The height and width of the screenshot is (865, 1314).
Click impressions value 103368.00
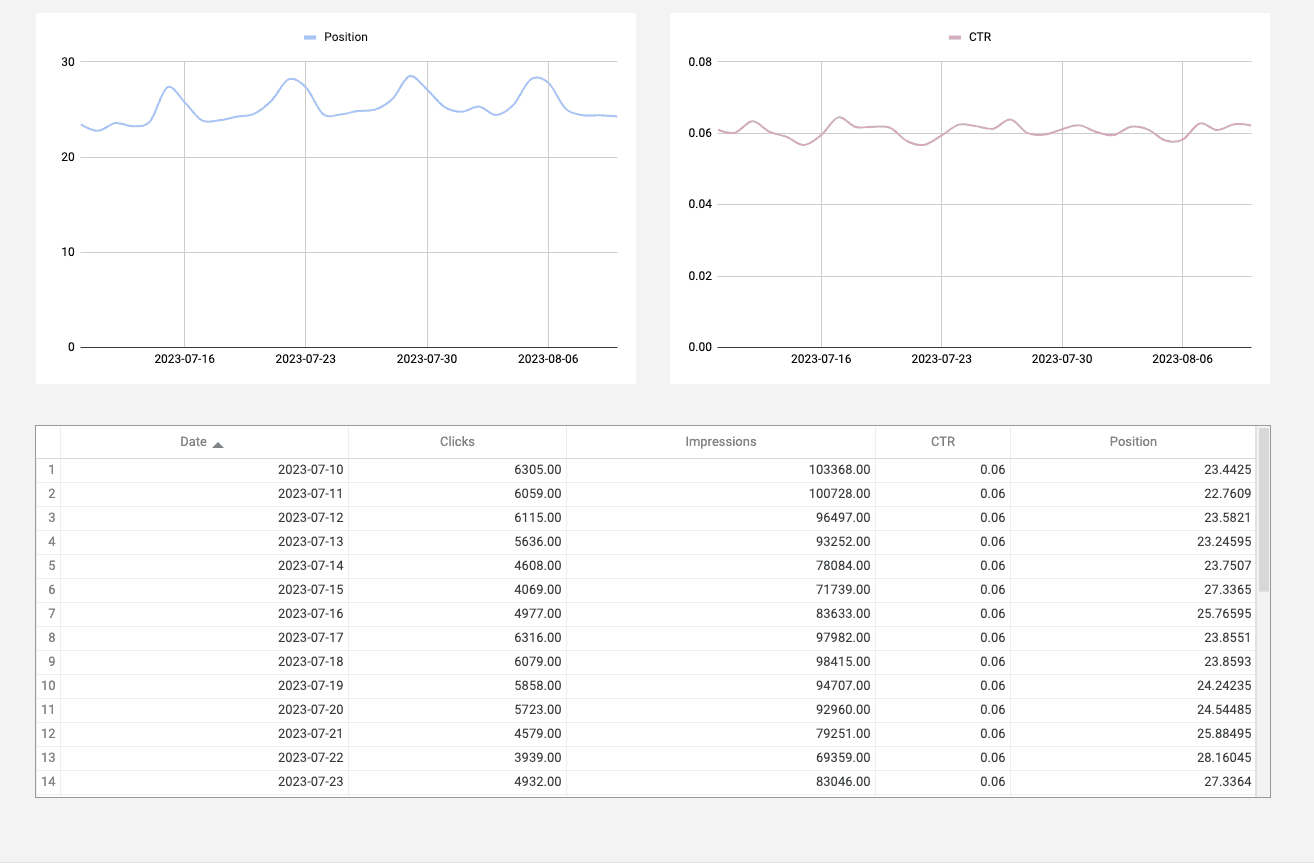(x=839, y=469)
